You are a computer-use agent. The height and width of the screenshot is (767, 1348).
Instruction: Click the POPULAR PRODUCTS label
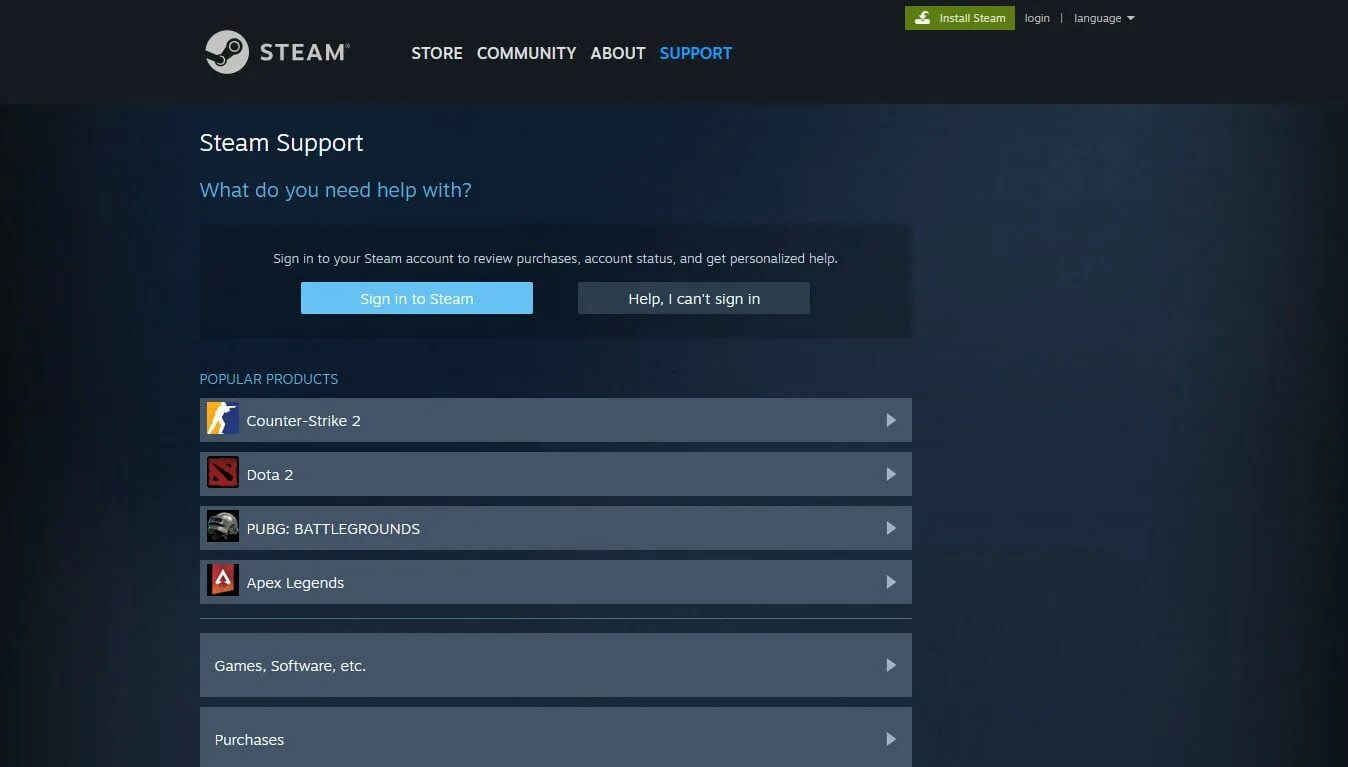point(269,379)
